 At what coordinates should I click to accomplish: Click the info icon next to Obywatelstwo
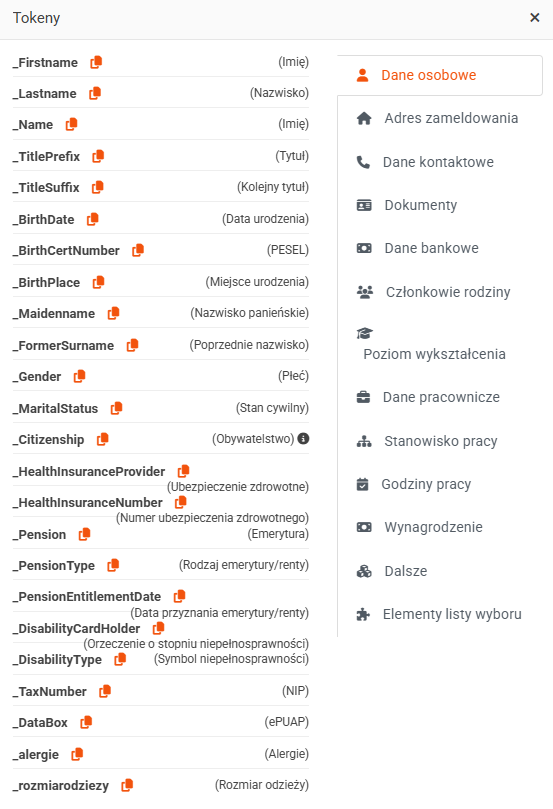(x=303, y=439)
